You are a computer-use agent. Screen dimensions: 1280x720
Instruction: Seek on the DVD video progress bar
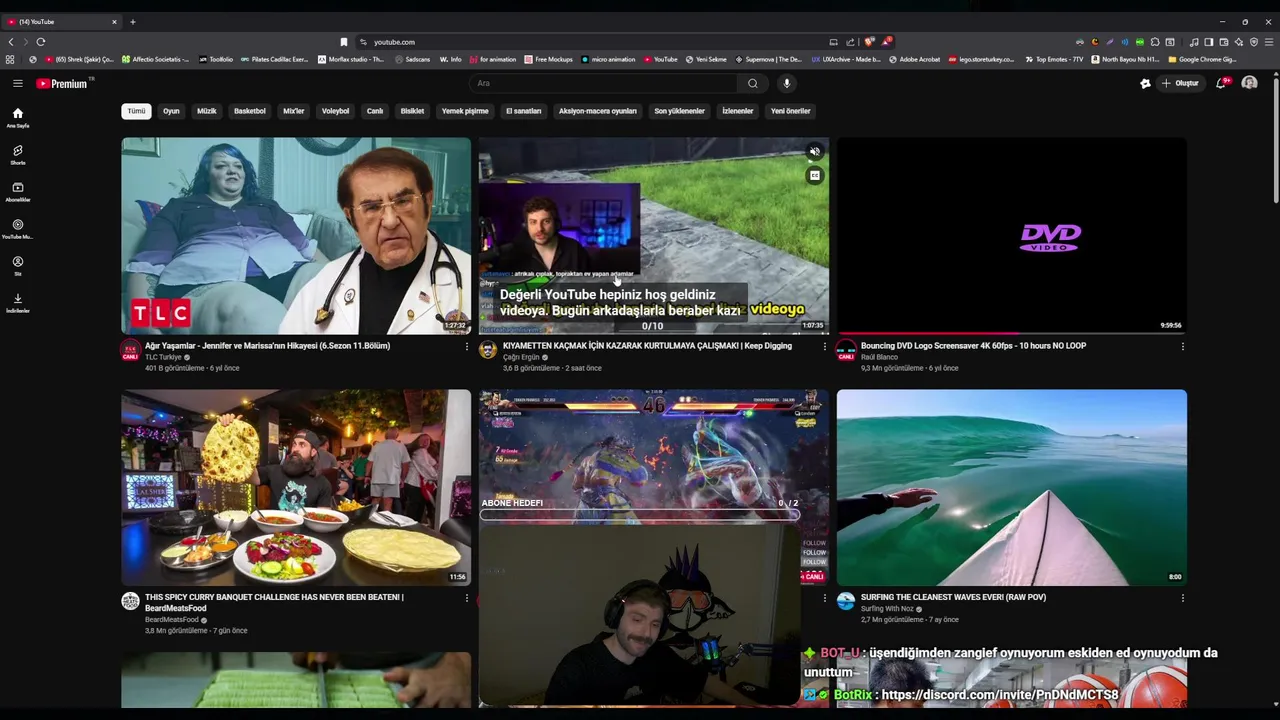(x=1012, y=333)
